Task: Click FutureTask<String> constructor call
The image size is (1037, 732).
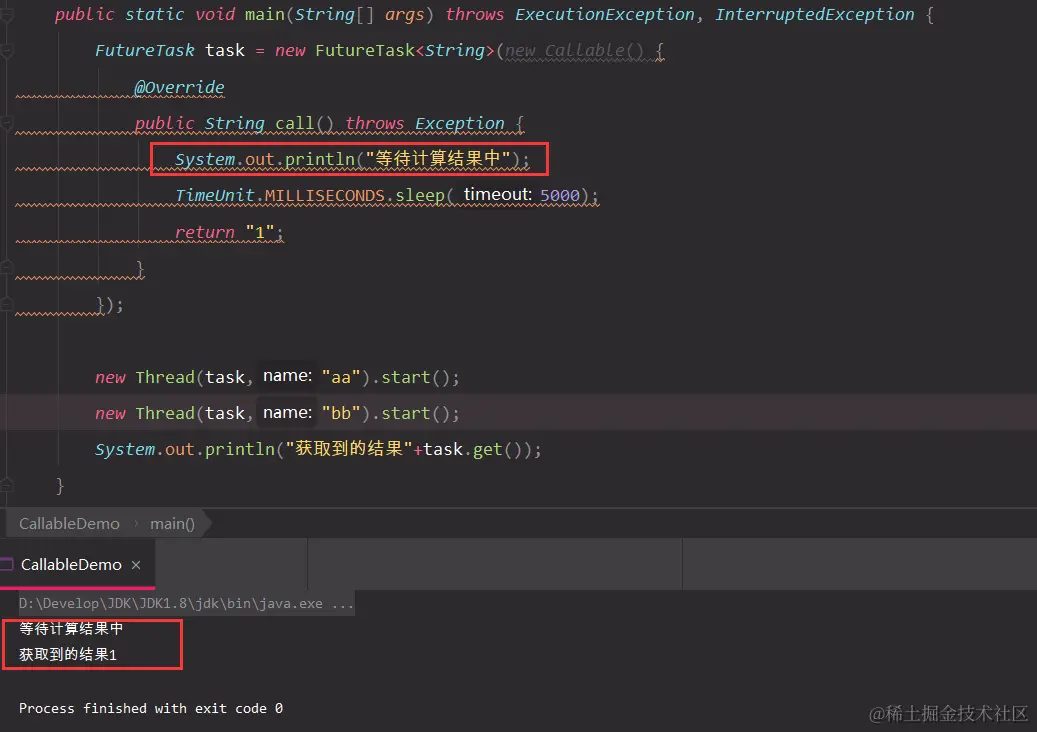Action: (x=405, y=50)
